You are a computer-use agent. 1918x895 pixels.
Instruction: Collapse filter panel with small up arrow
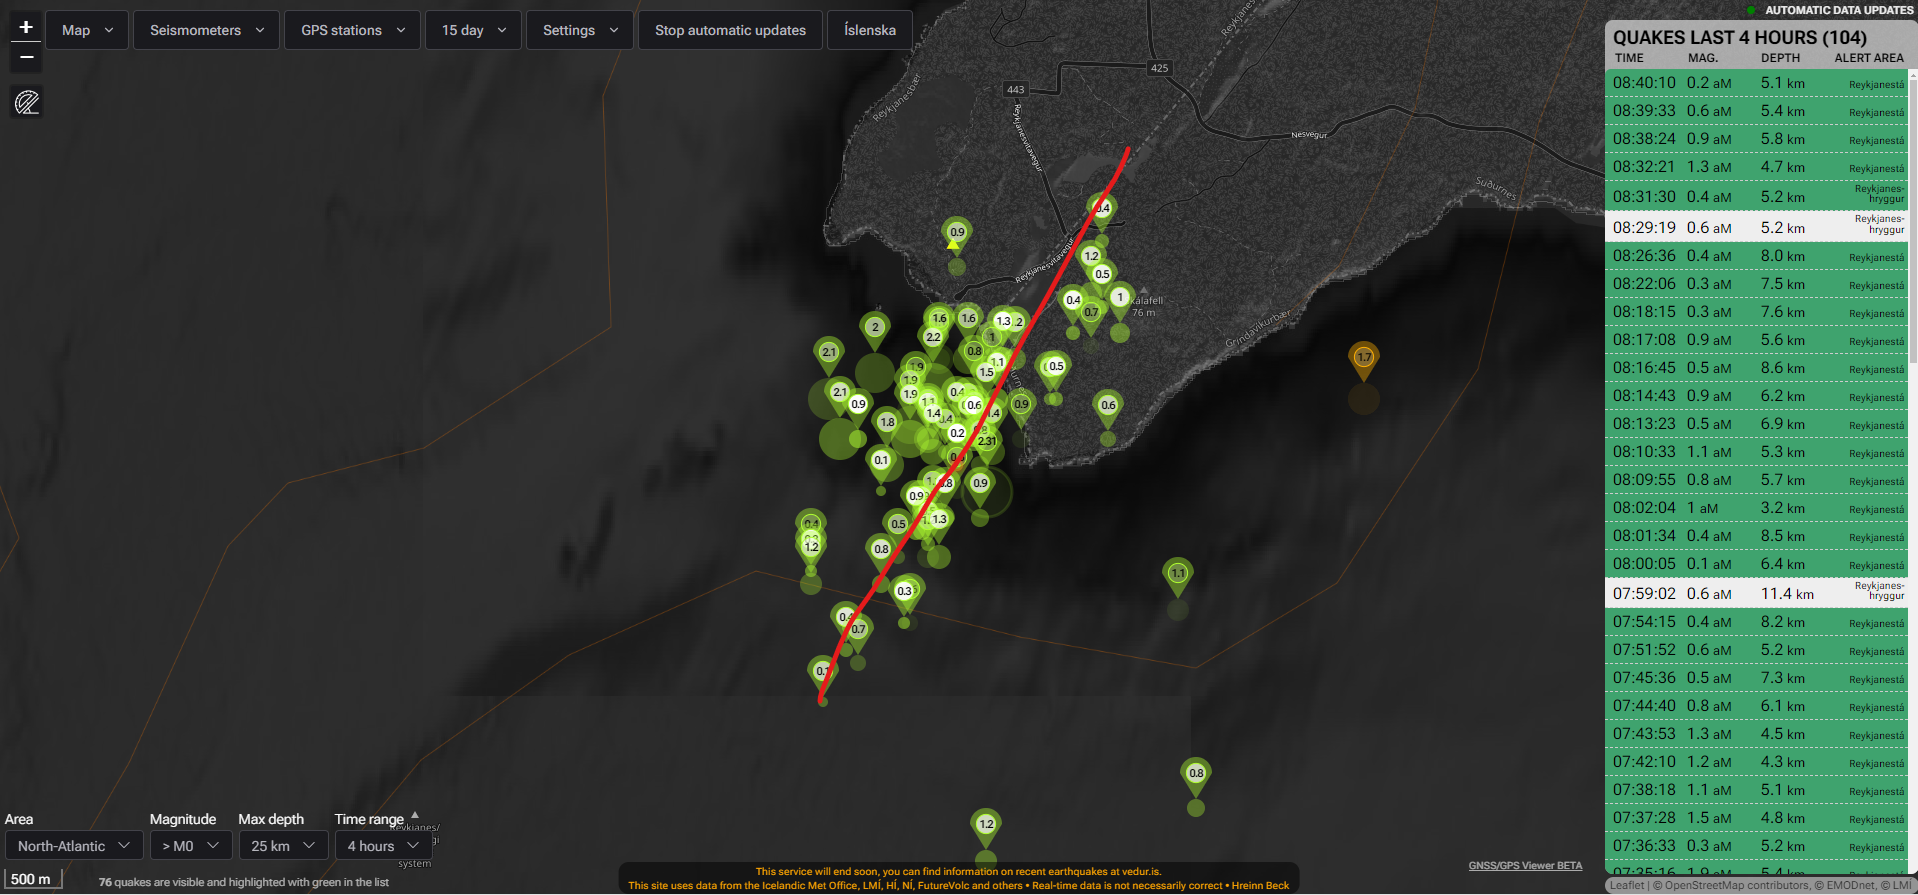(415, 814)
